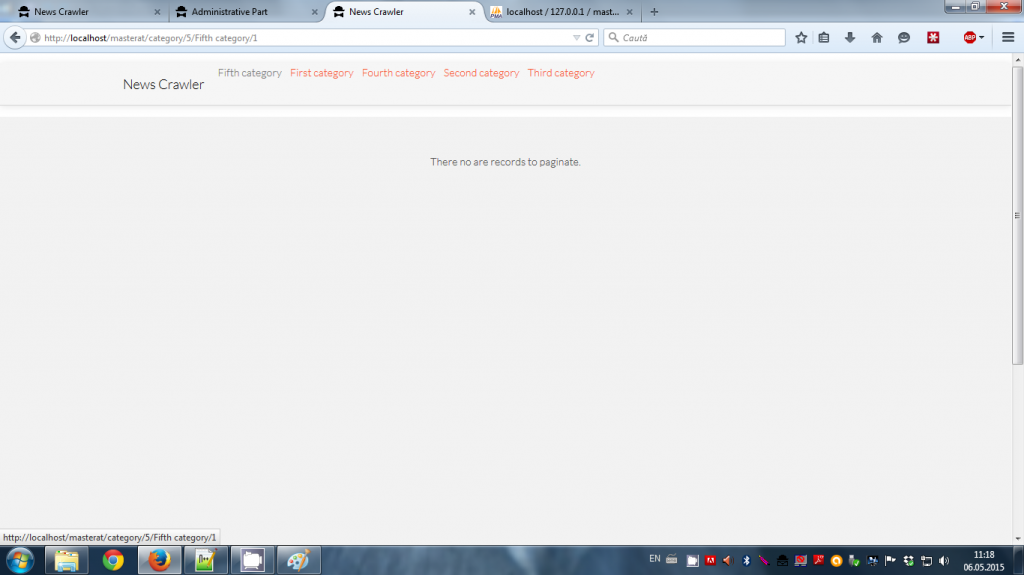Click the speaker volume tray icon
Image resolution: width=1024 pixels, height=575 pixels.
(944, 561)
